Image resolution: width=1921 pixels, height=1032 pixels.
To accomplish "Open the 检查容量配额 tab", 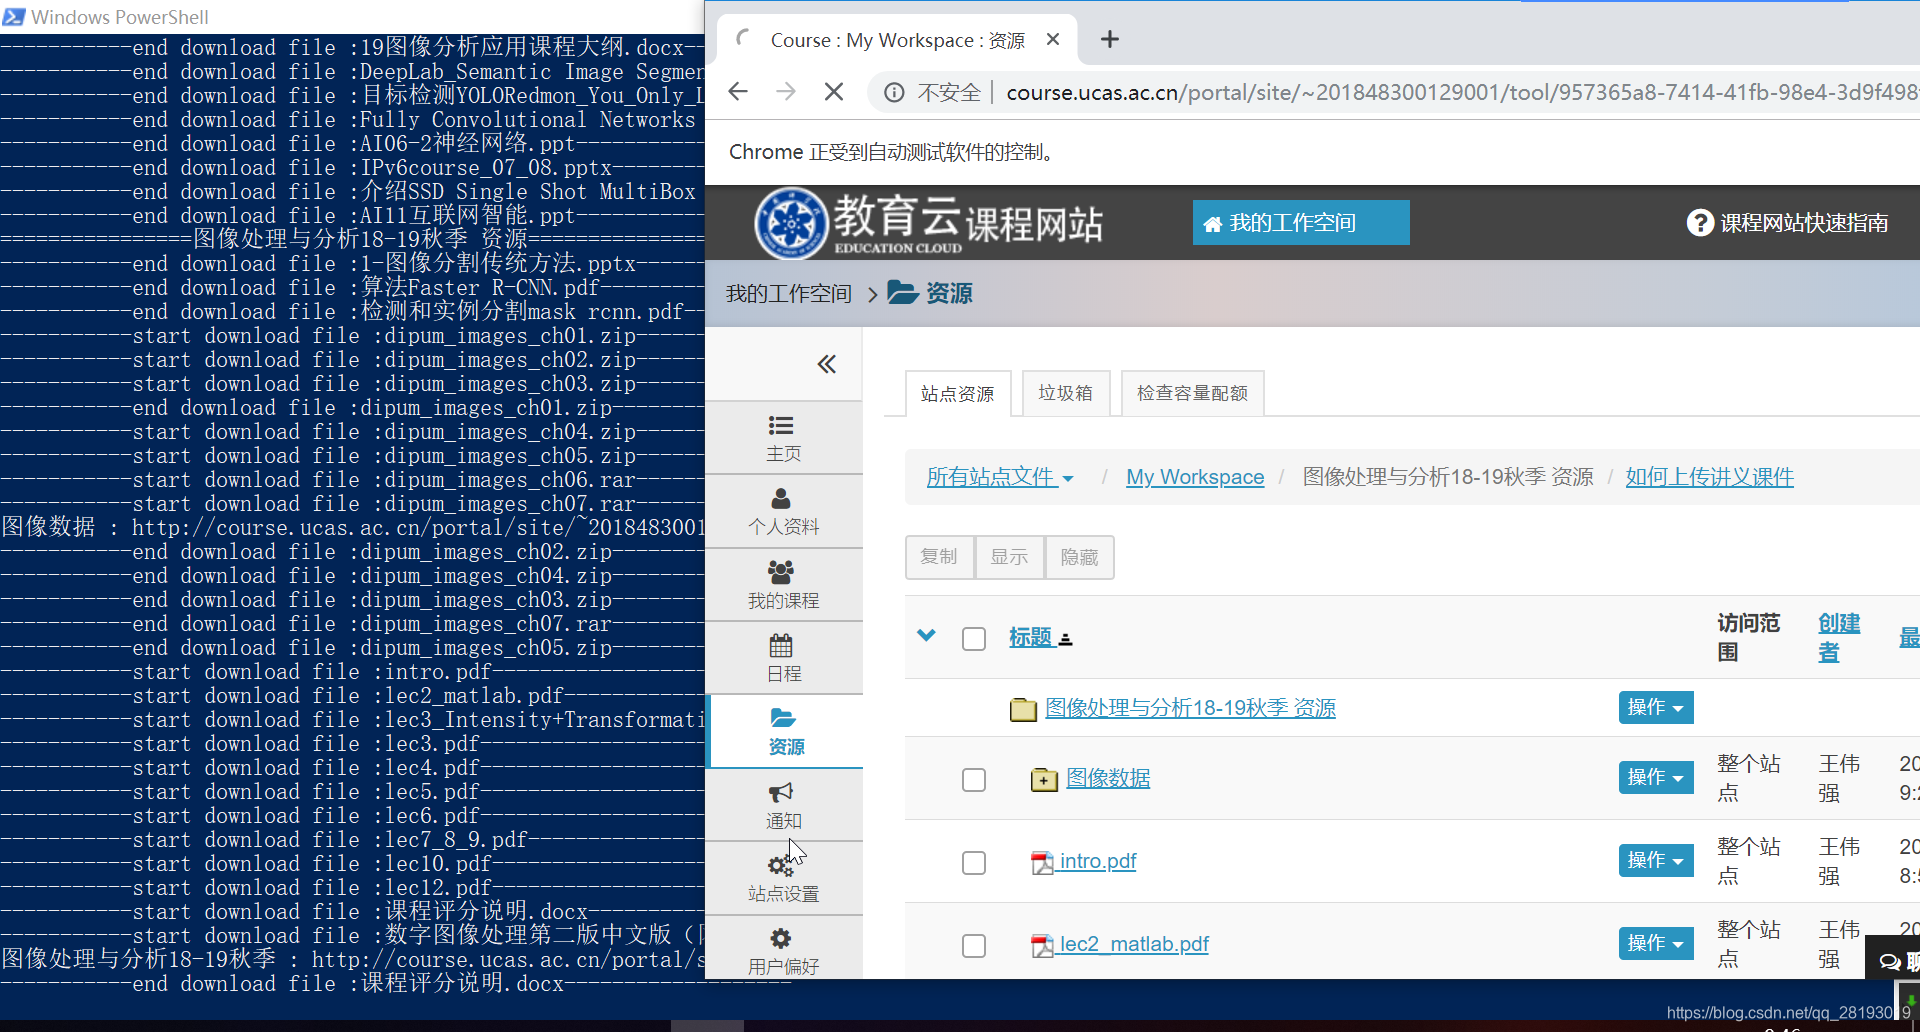I will click(x=1192, y=392).
